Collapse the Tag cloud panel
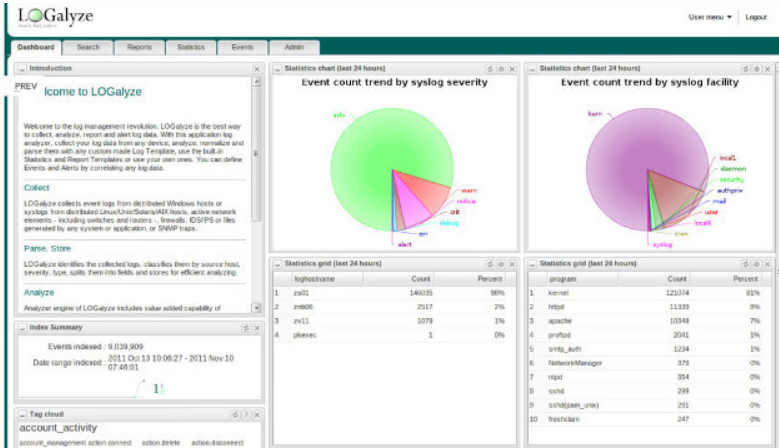 tap(22, 415)
